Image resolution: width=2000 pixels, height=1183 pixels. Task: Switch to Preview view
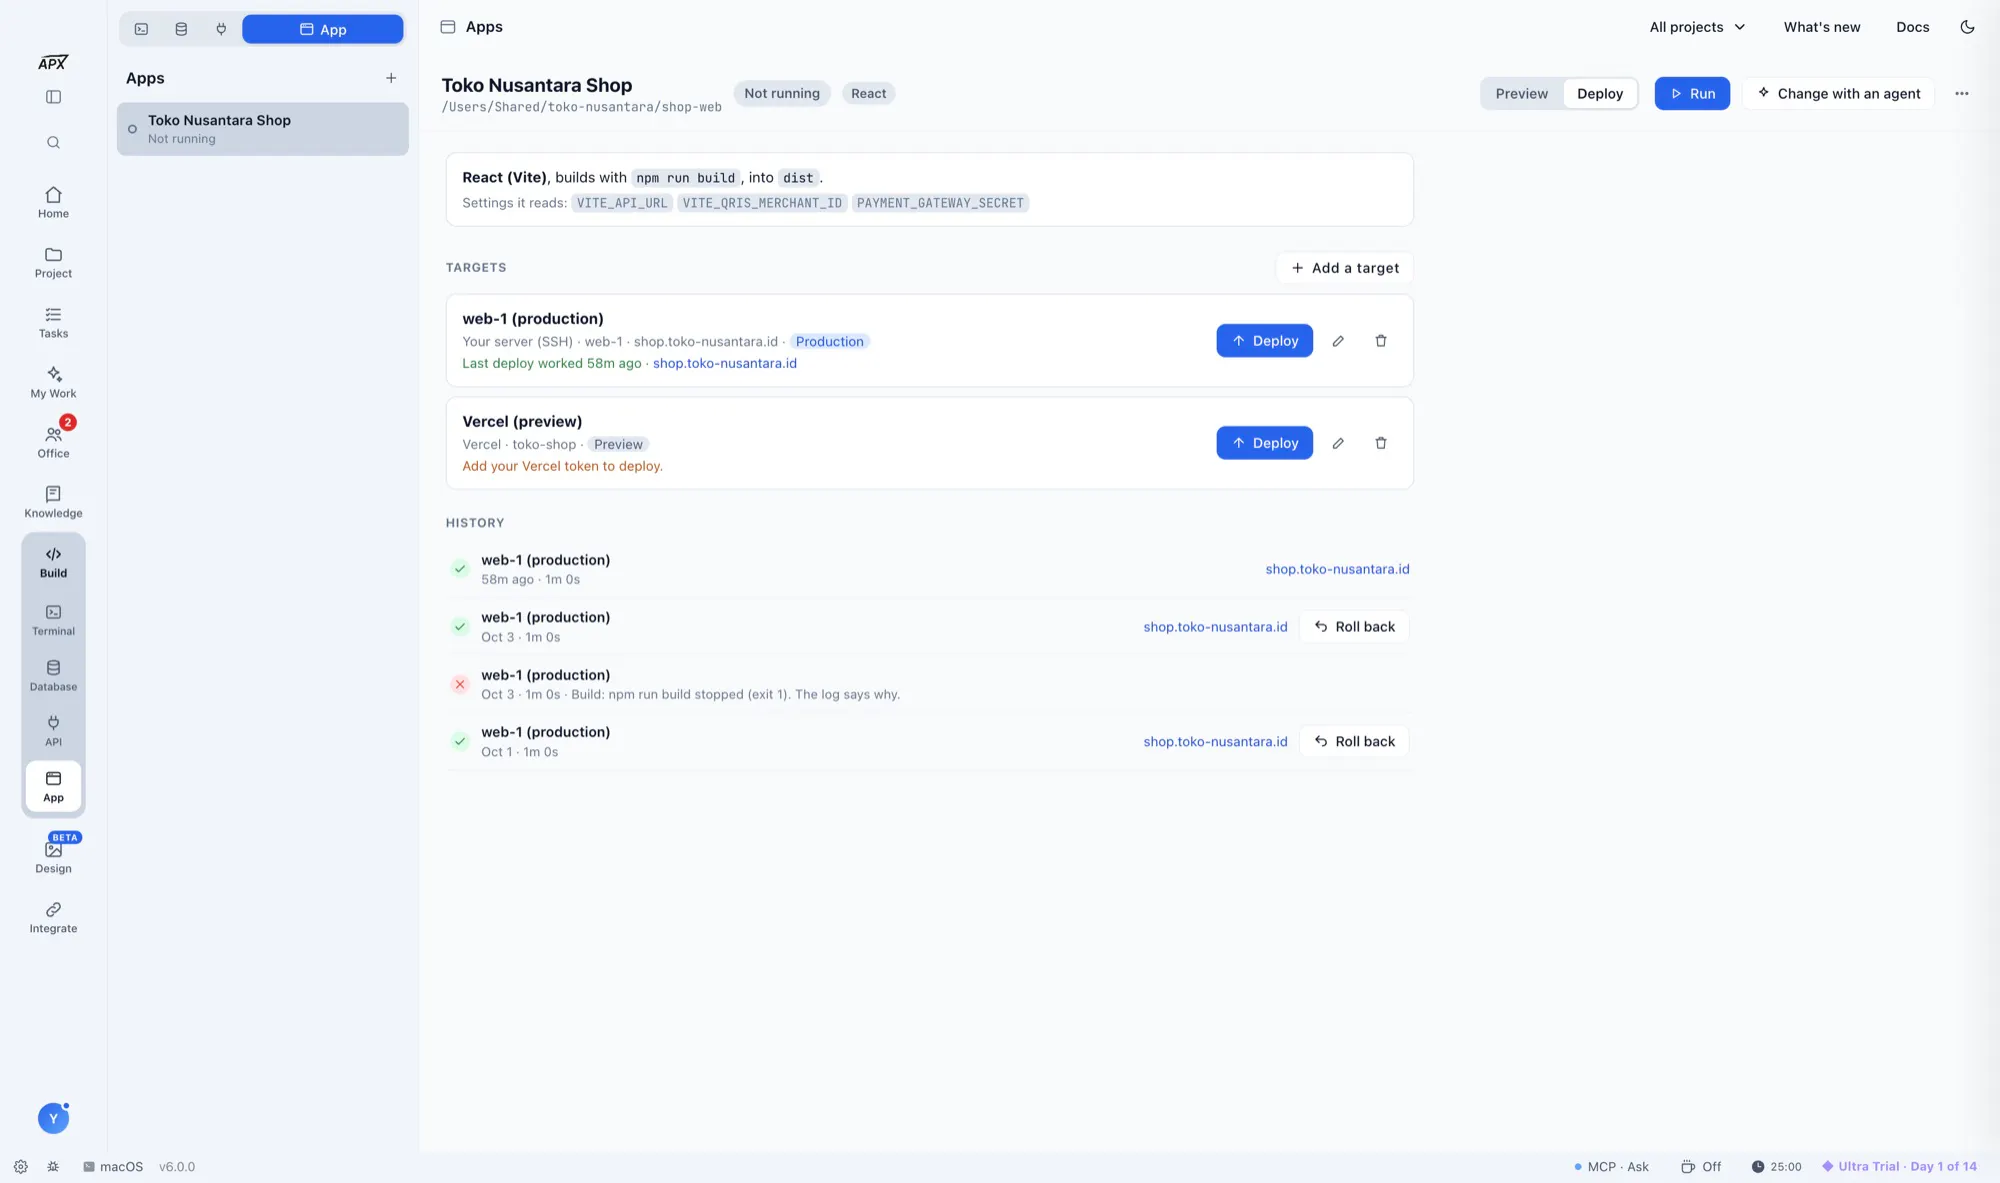coord(1521,93)
